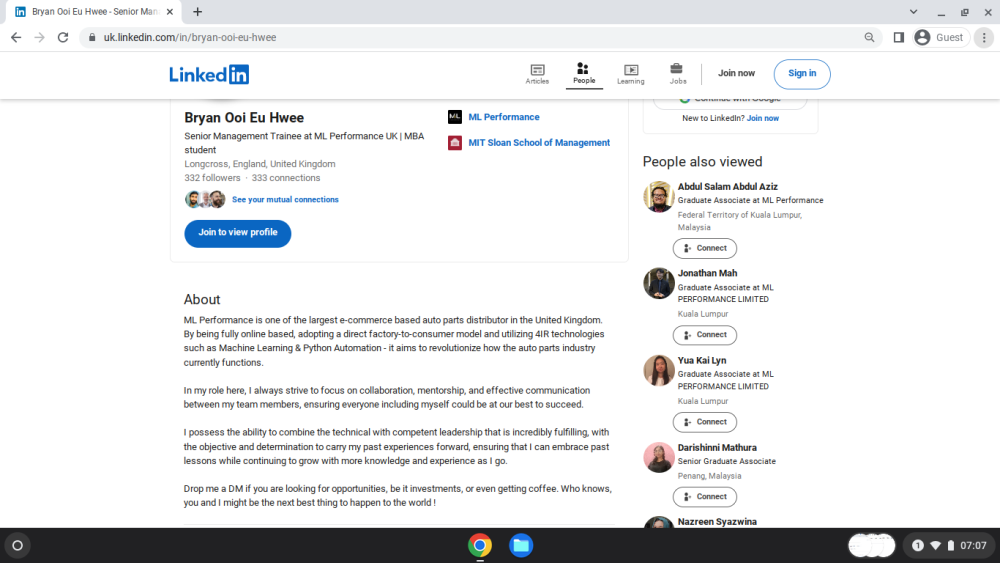Screen dimensions: 1000x563
Task: Click the zoom magnifier icon in address bar
Action: coord(869,38)
